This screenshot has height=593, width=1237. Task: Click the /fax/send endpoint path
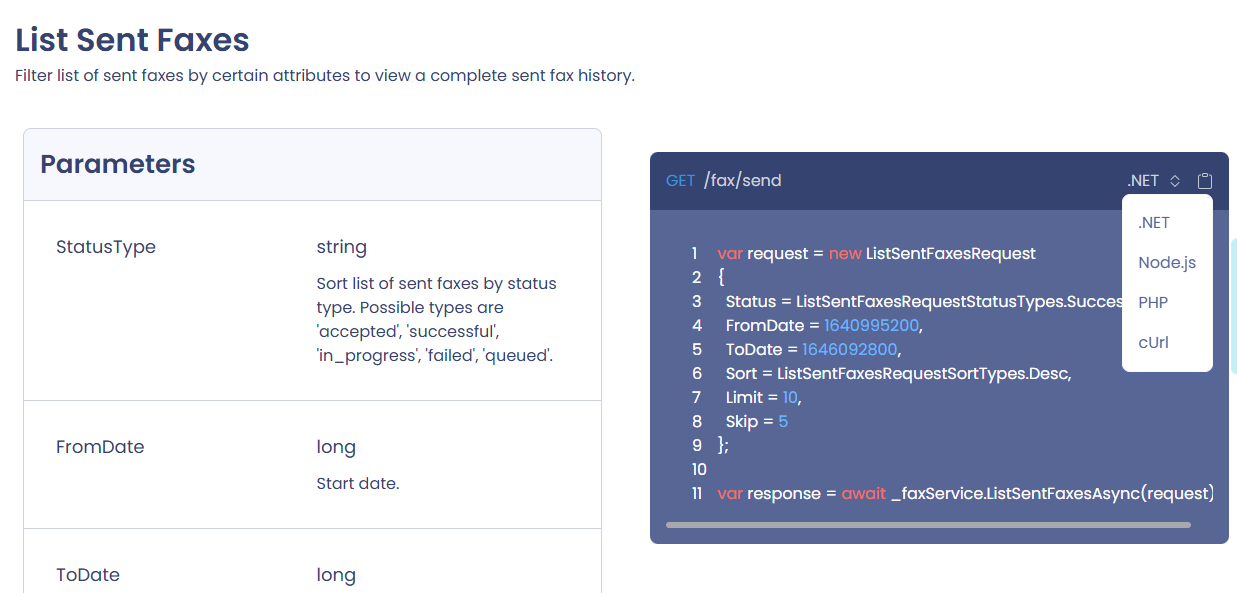click(743, 181)
